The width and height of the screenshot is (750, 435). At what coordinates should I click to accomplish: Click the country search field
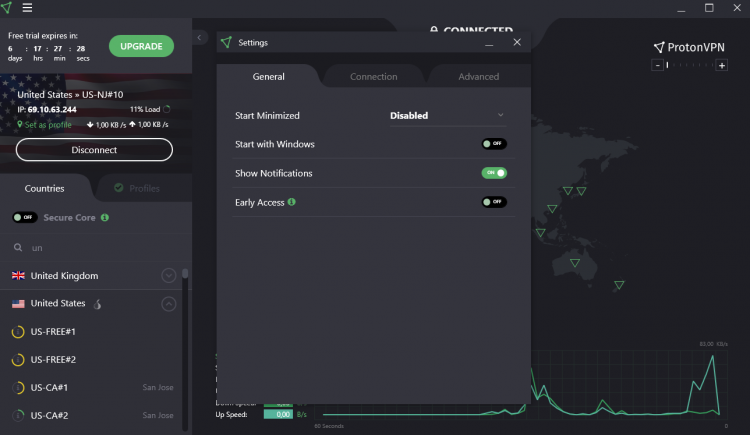[x=96, y=247]
